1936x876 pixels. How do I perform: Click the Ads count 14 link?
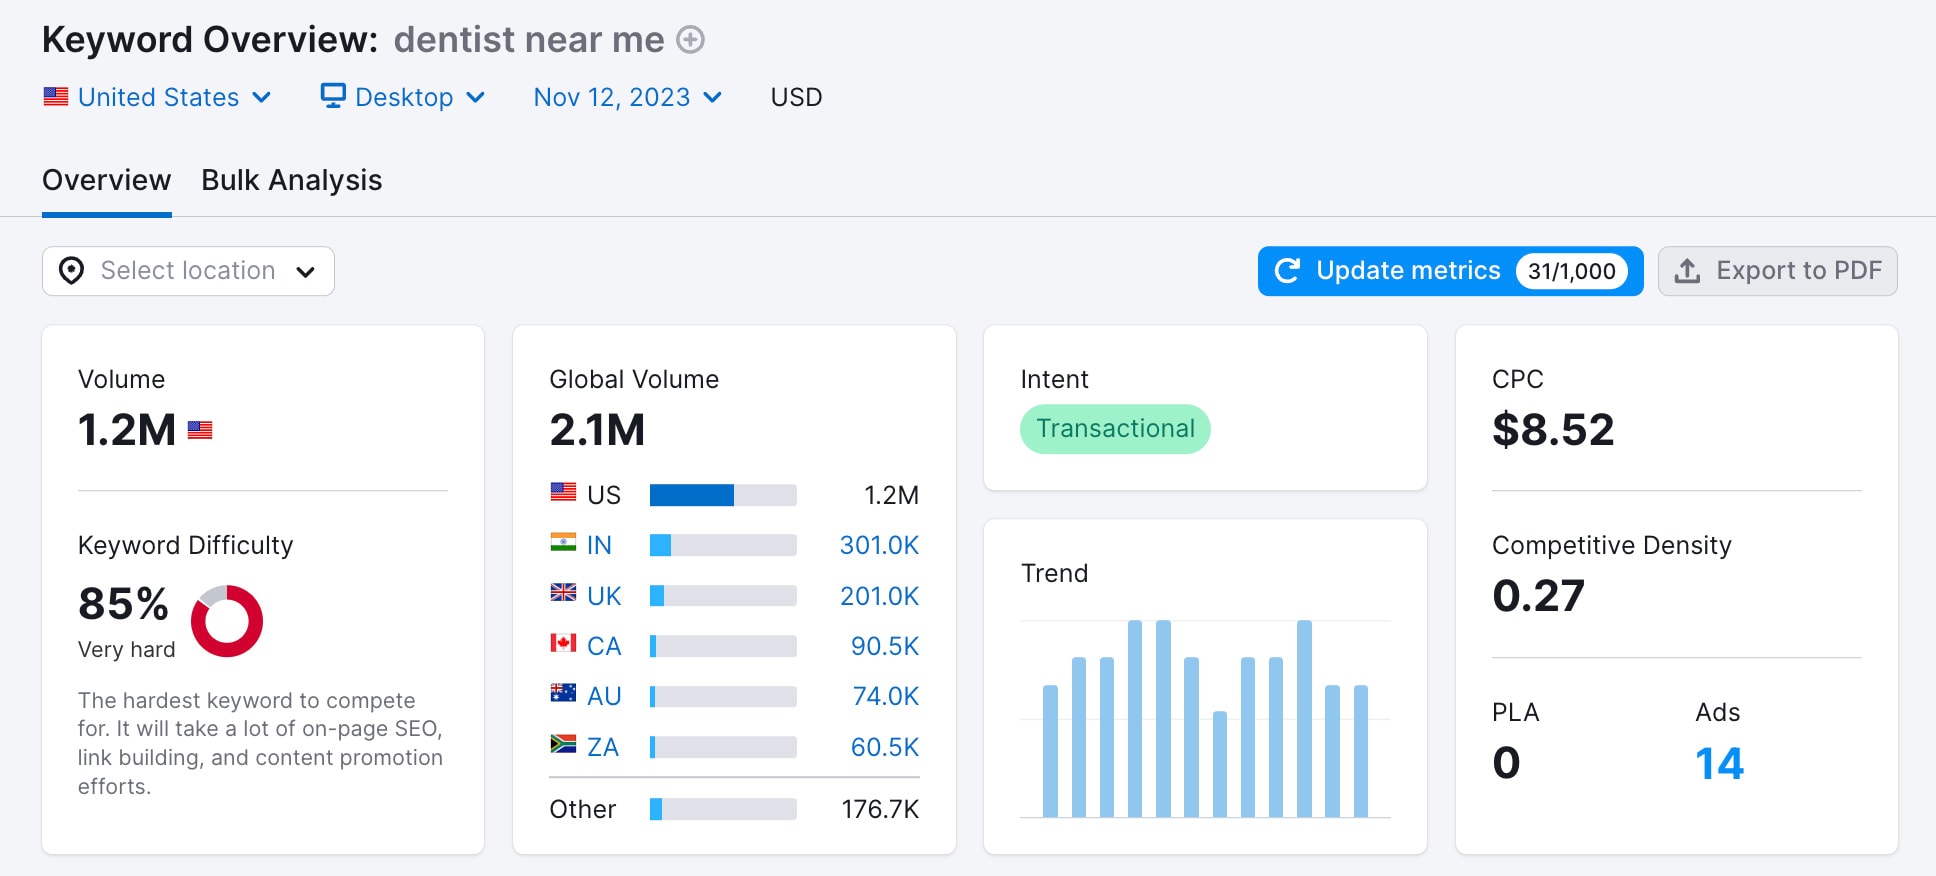(x=1719, y=764)
